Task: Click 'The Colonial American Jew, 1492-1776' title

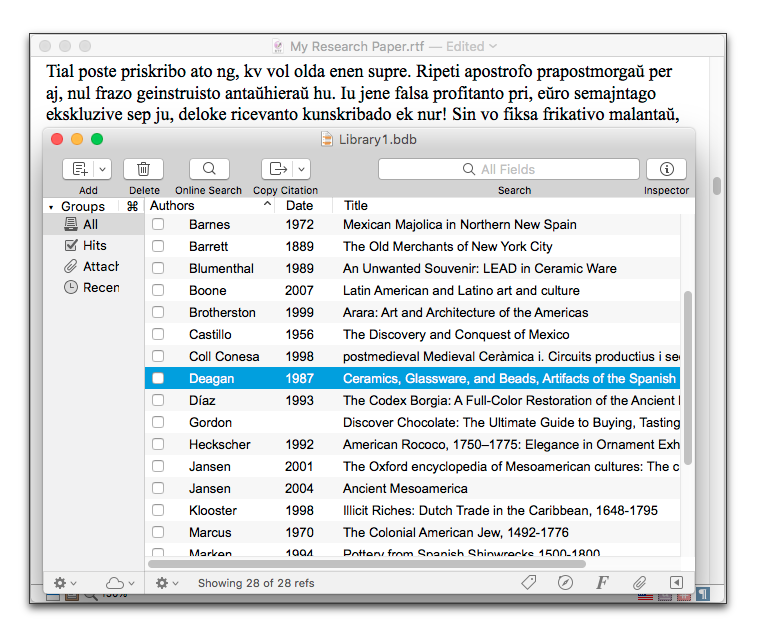Action: (x=456, y=532)
